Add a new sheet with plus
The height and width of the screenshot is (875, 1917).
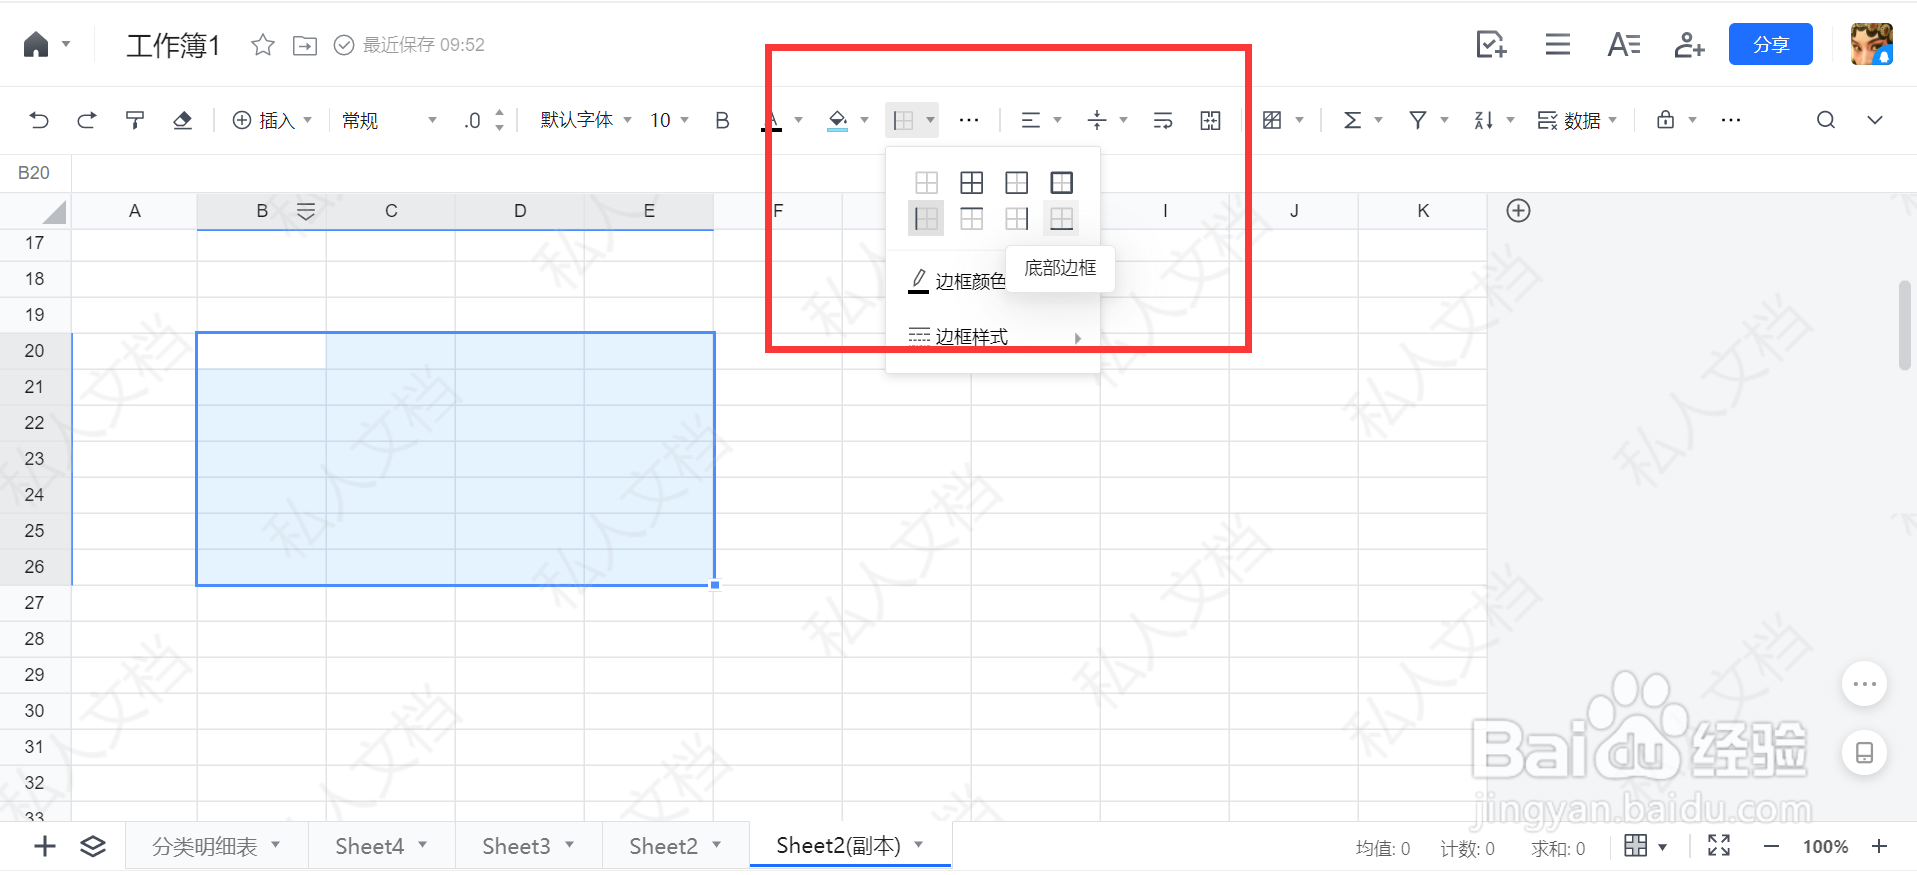(x=45, y=847)
